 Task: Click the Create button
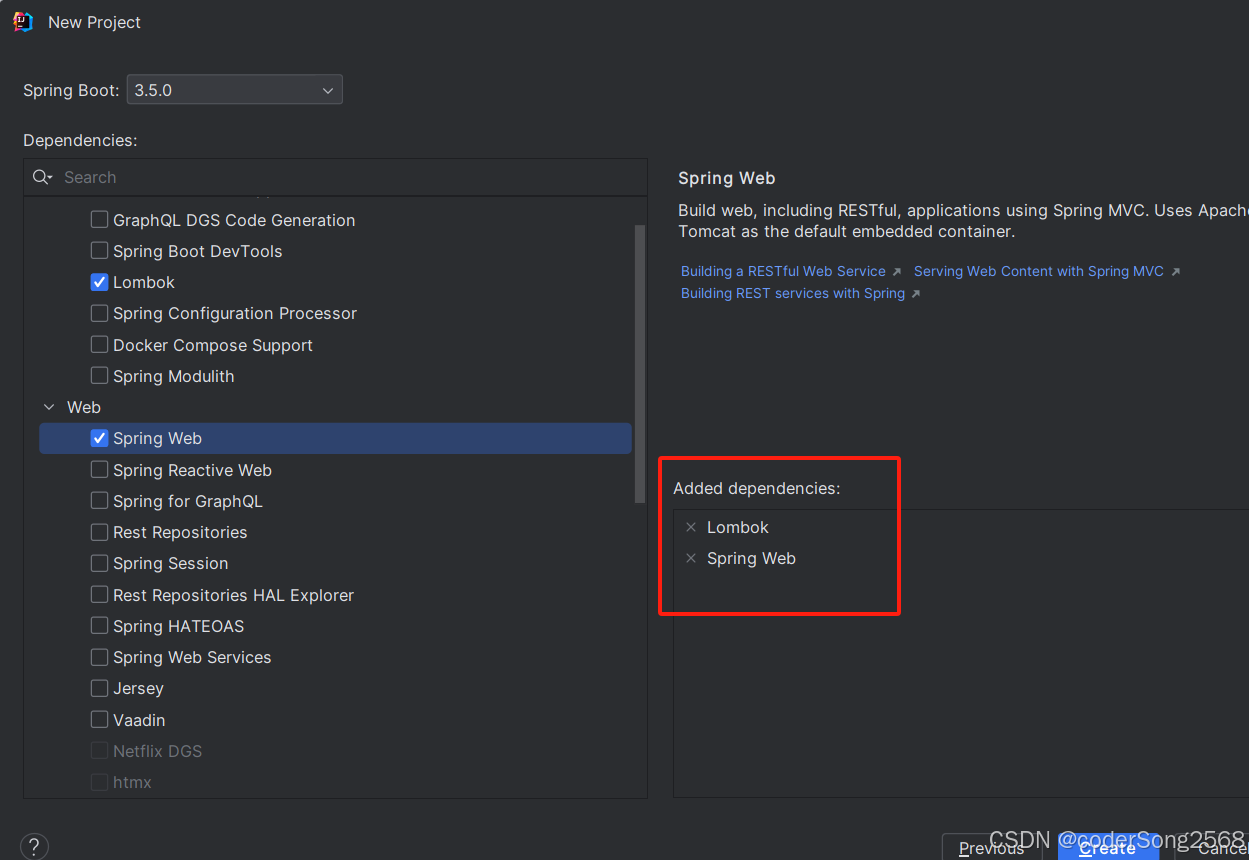1108,847
